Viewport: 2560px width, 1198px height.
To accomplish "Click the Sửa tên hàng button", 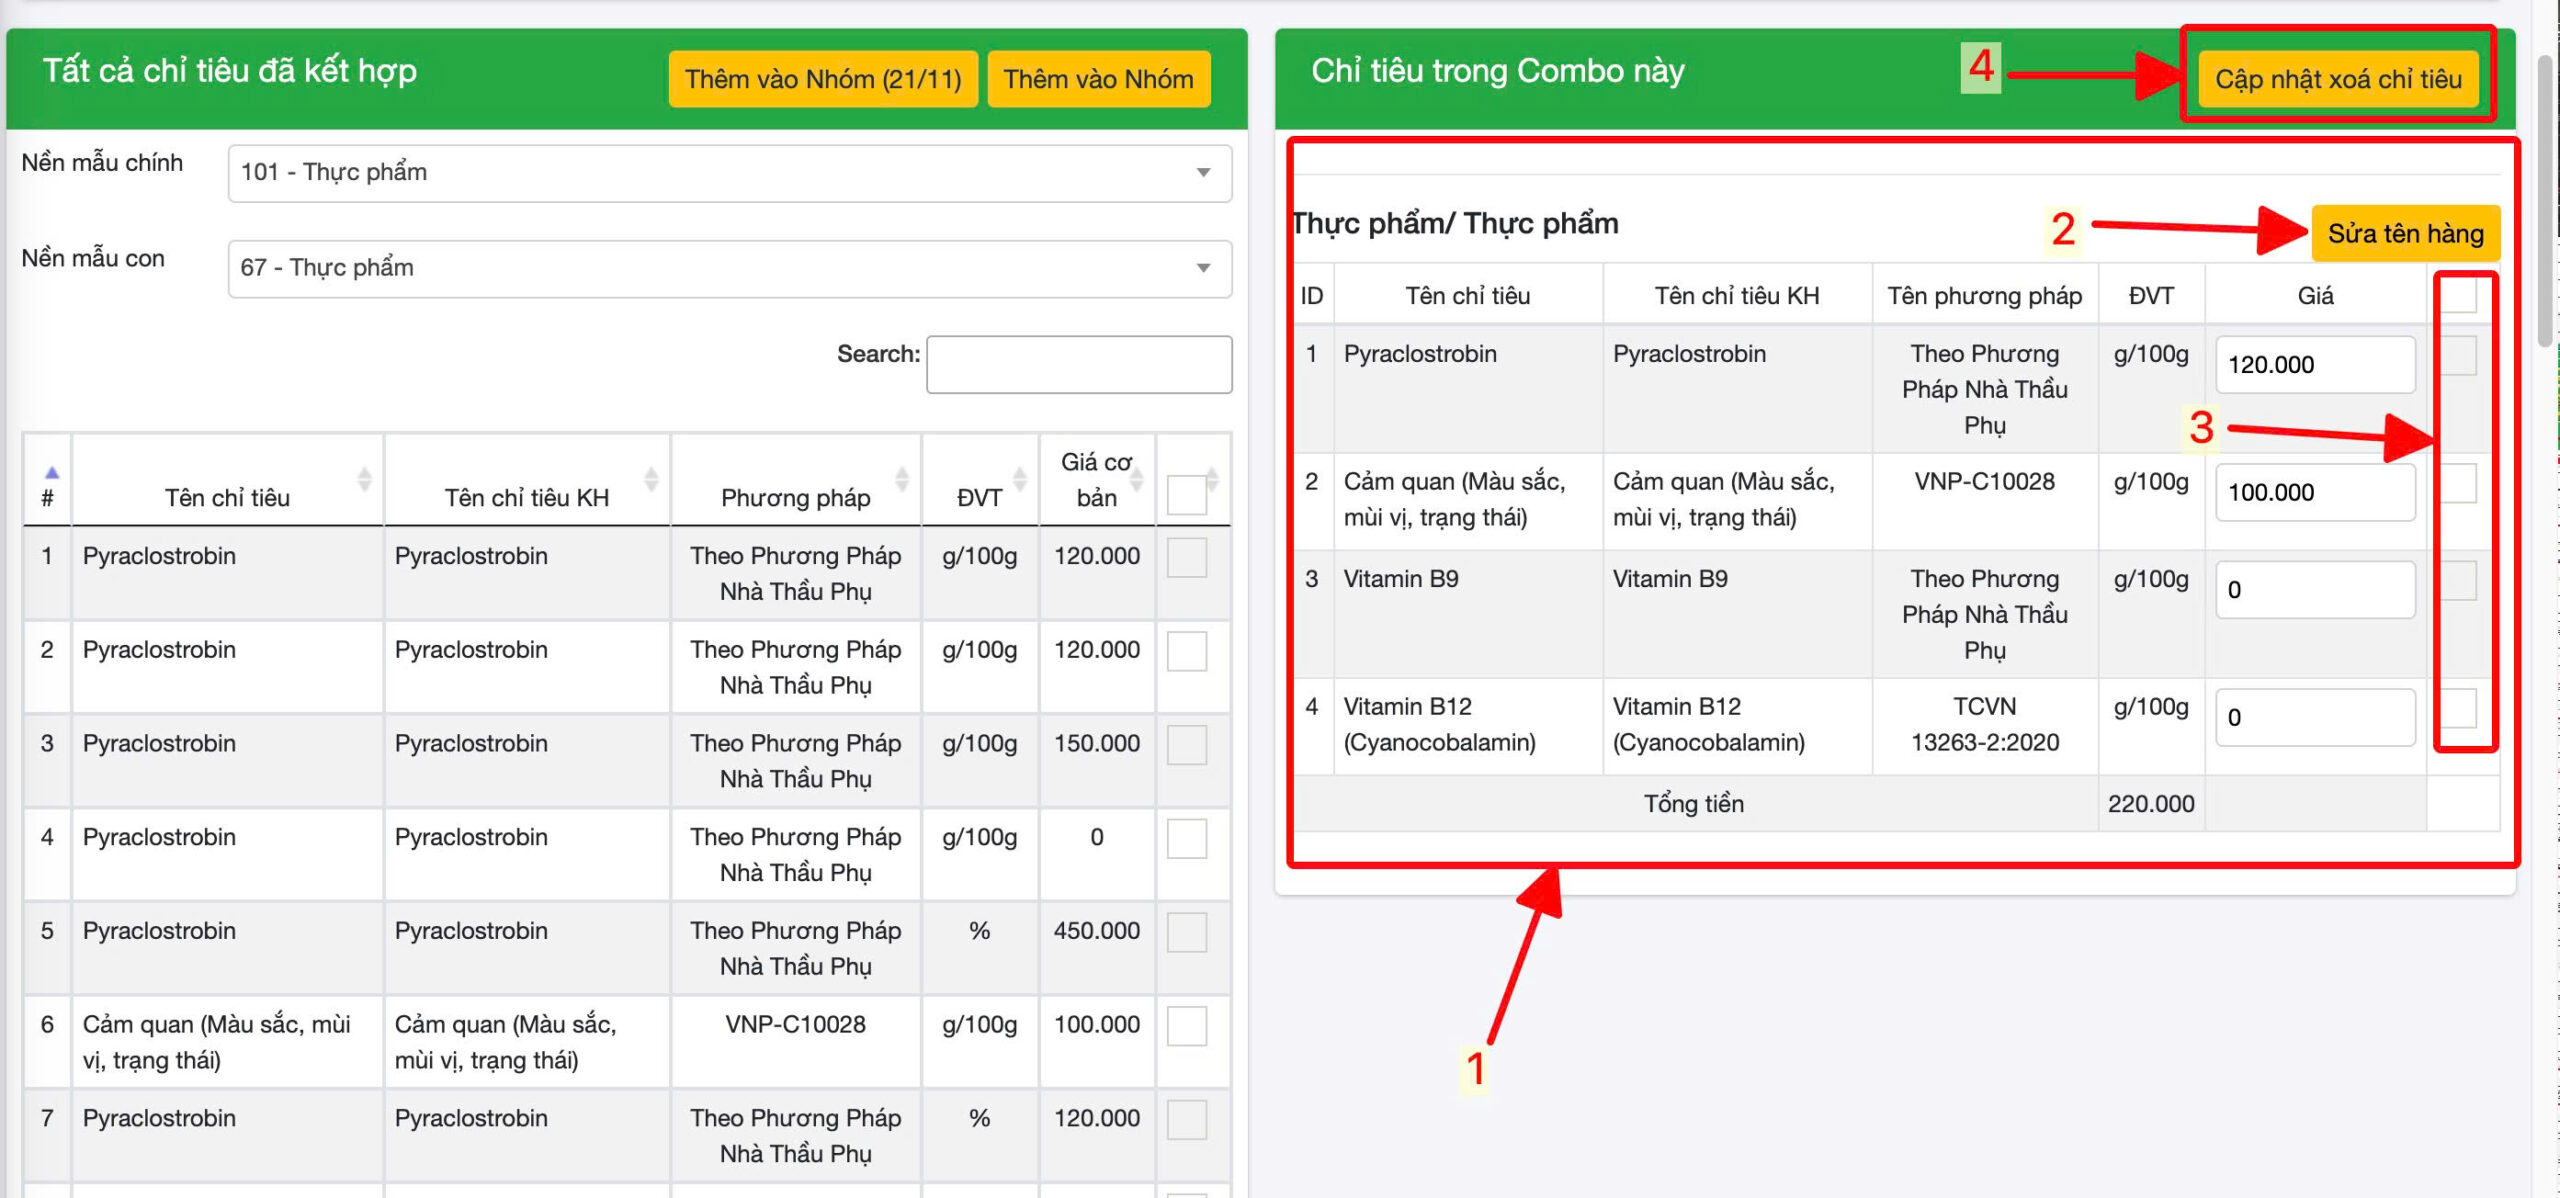I will click(x=2404, y=234).
